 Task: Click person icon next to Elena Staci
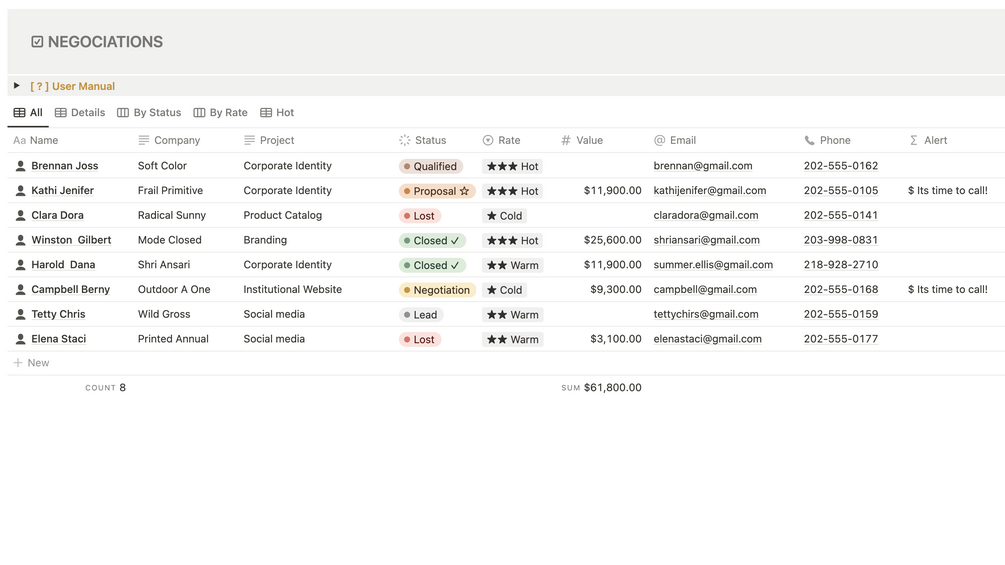[21, 339]
